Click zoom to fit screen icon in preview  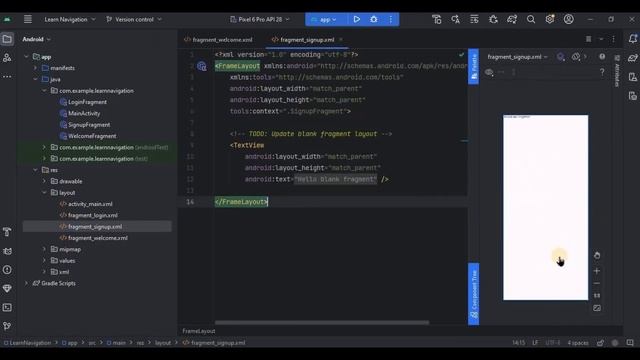597,308
